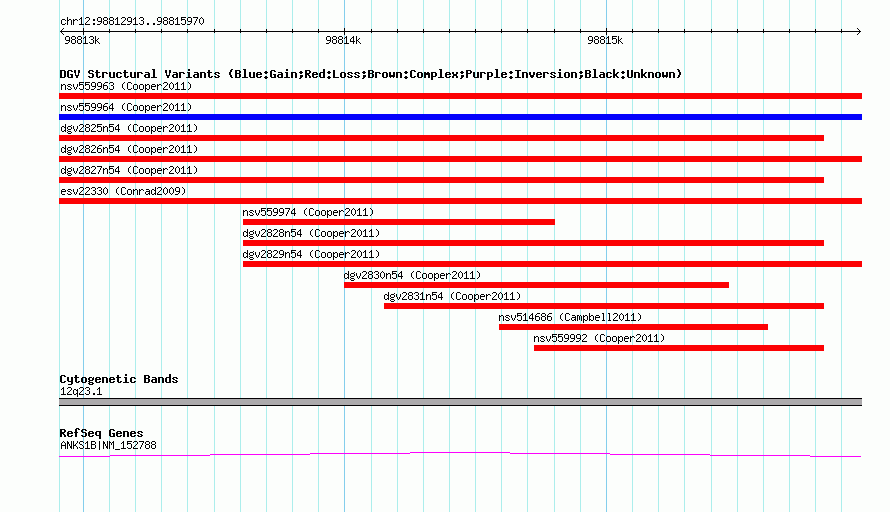The width and height of the screenshot is (890, 512).
Task: Open the nsv559964 (Cooper2011) label
Action: [126, 107]
